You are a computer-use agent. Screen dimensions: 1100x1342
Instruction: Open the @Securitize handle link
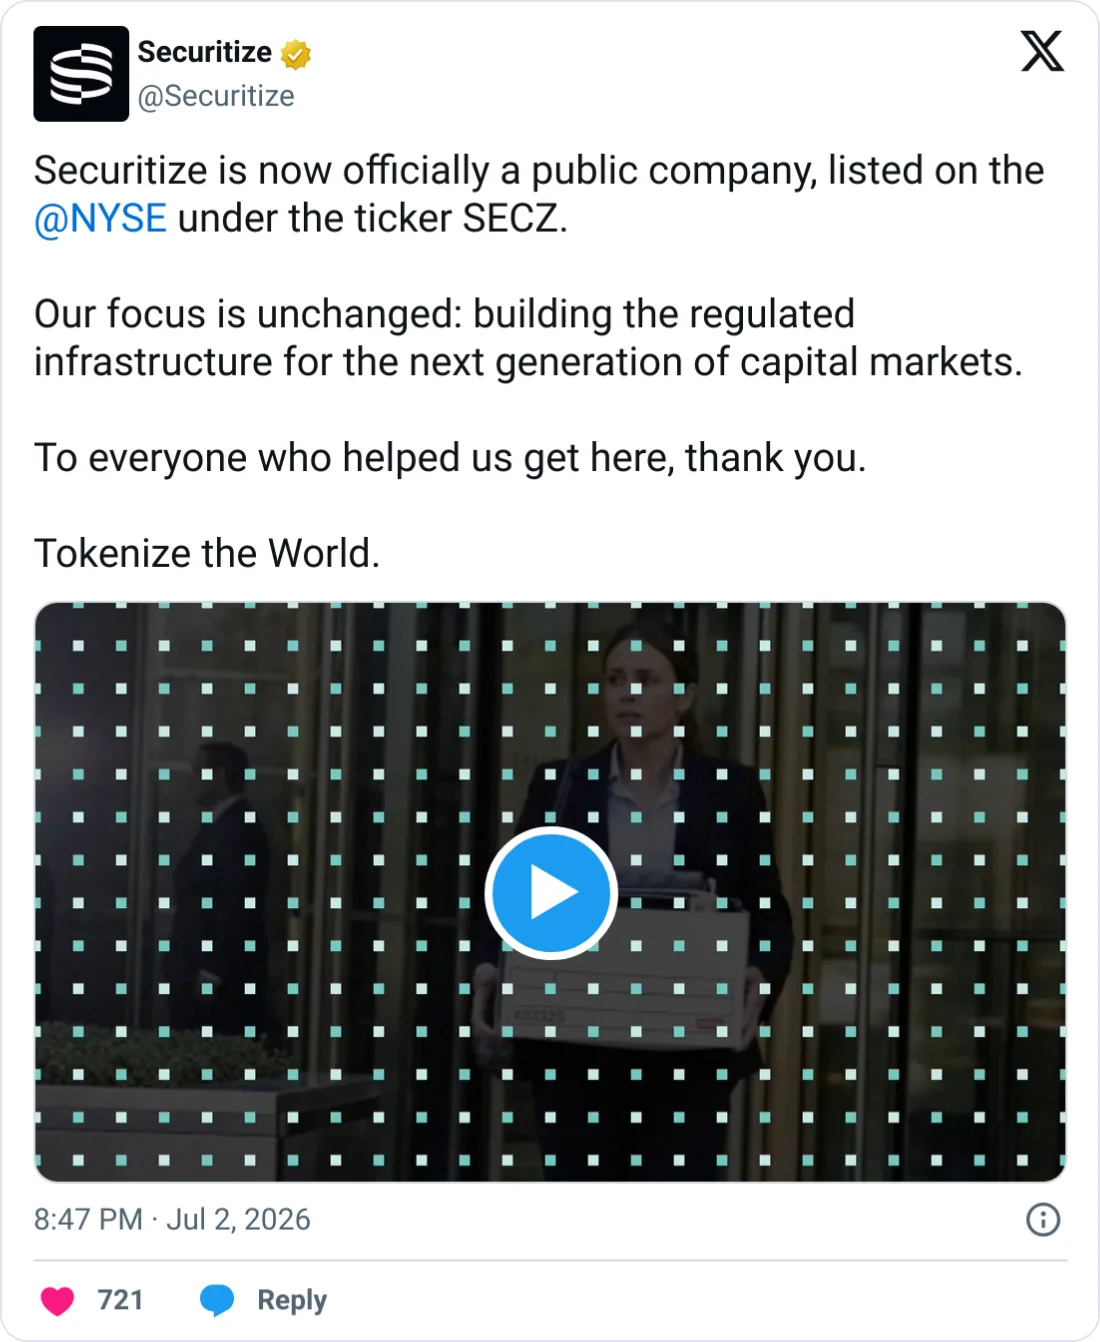pyautogui.click(x=216, y=96)
